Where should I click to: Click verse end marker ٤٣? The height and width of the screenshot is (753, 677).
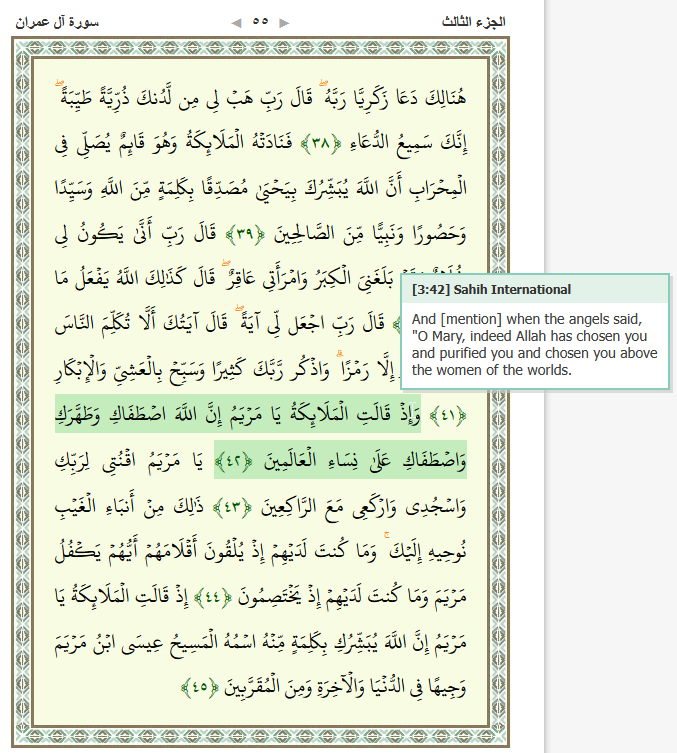[232, 507]
